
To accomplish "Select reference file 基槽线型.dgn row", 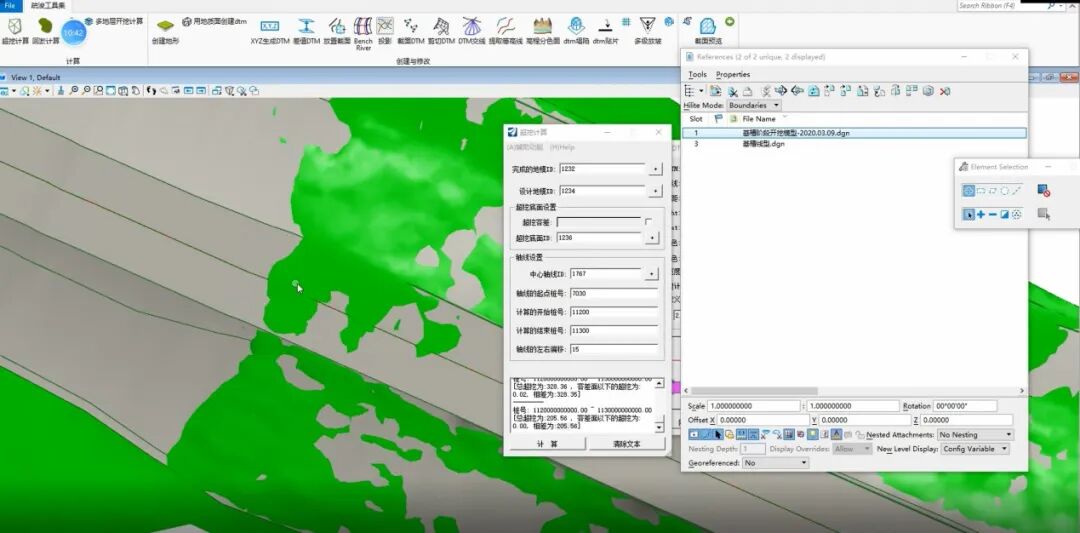I will (x=763, y=144).
